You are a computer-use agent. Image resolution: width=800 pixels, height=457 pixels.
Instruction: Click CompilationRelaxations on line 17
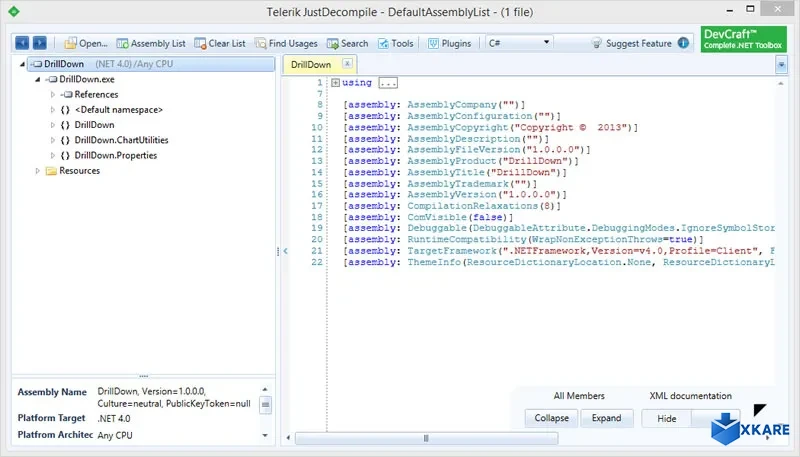click(x=472, y=206)
